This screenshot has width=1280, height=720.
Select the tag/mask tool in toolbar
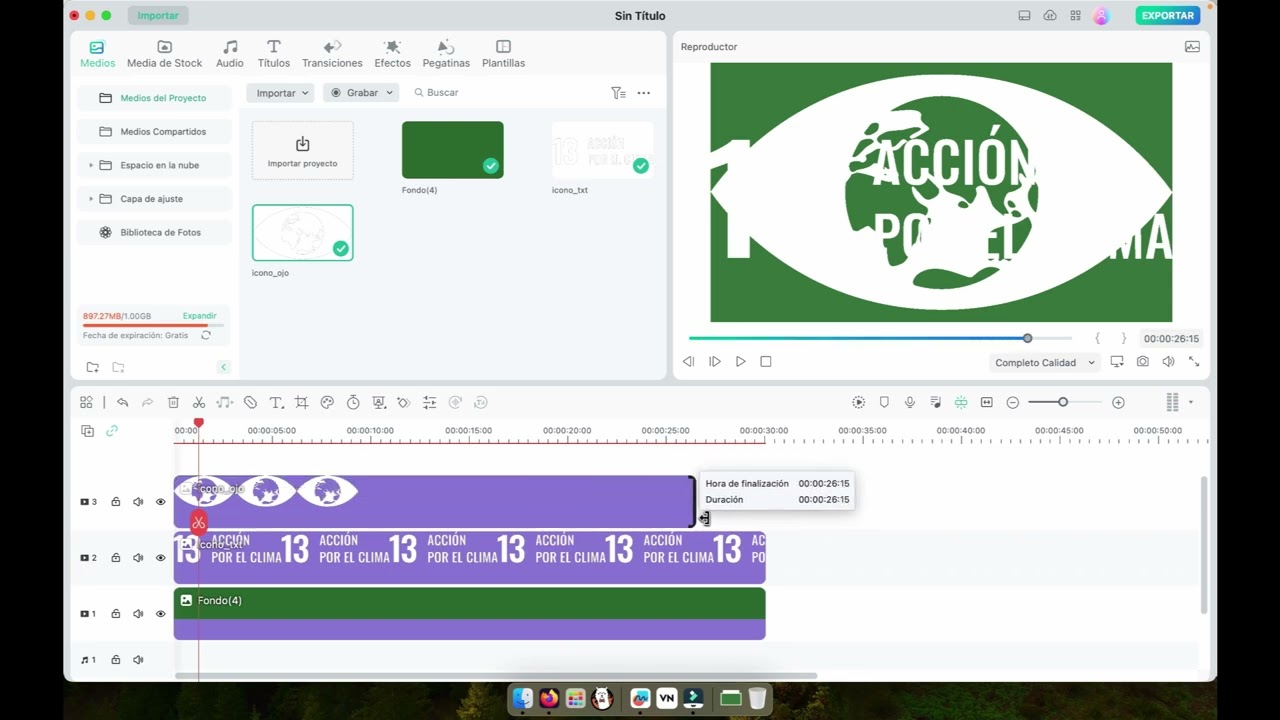250,402
